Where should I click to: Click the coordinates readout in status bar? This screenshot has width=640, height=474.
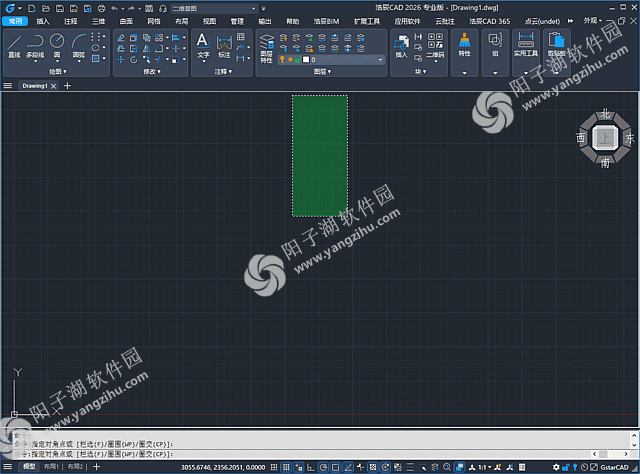coord(223,467)
